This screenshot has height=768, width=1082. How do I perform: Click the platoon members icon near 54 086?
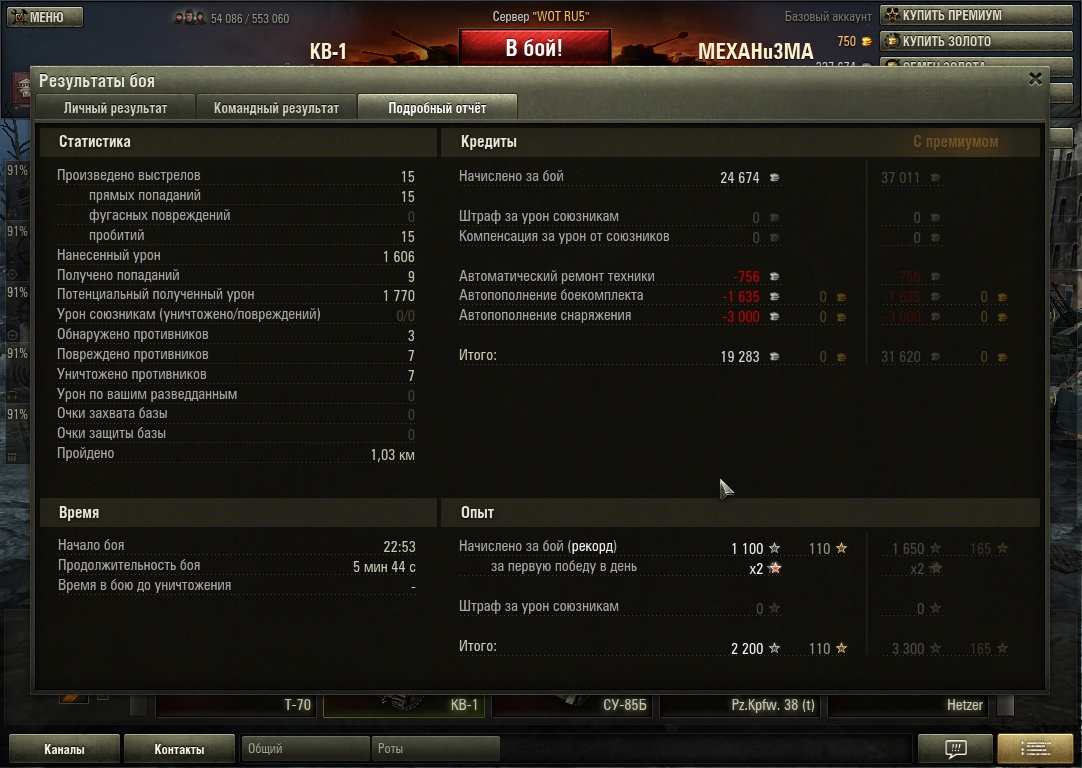189,18
